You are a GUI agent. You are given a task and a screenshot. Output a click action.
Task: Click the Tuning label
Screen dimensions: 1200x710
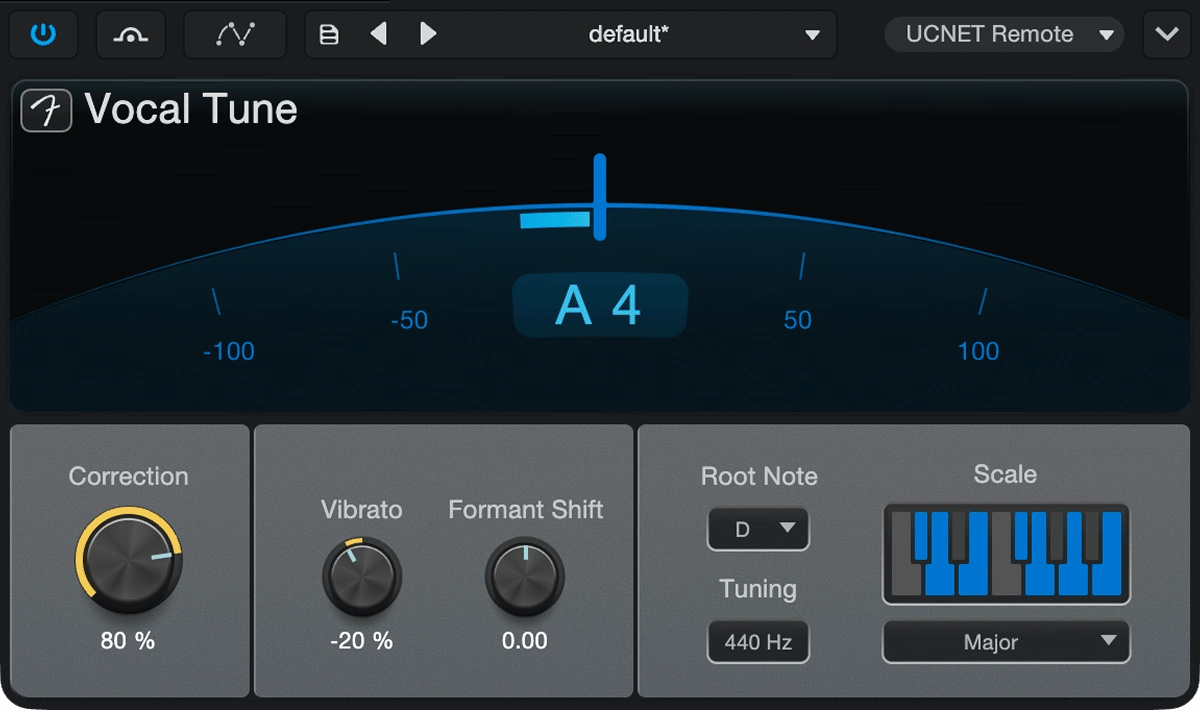[758, 589]
